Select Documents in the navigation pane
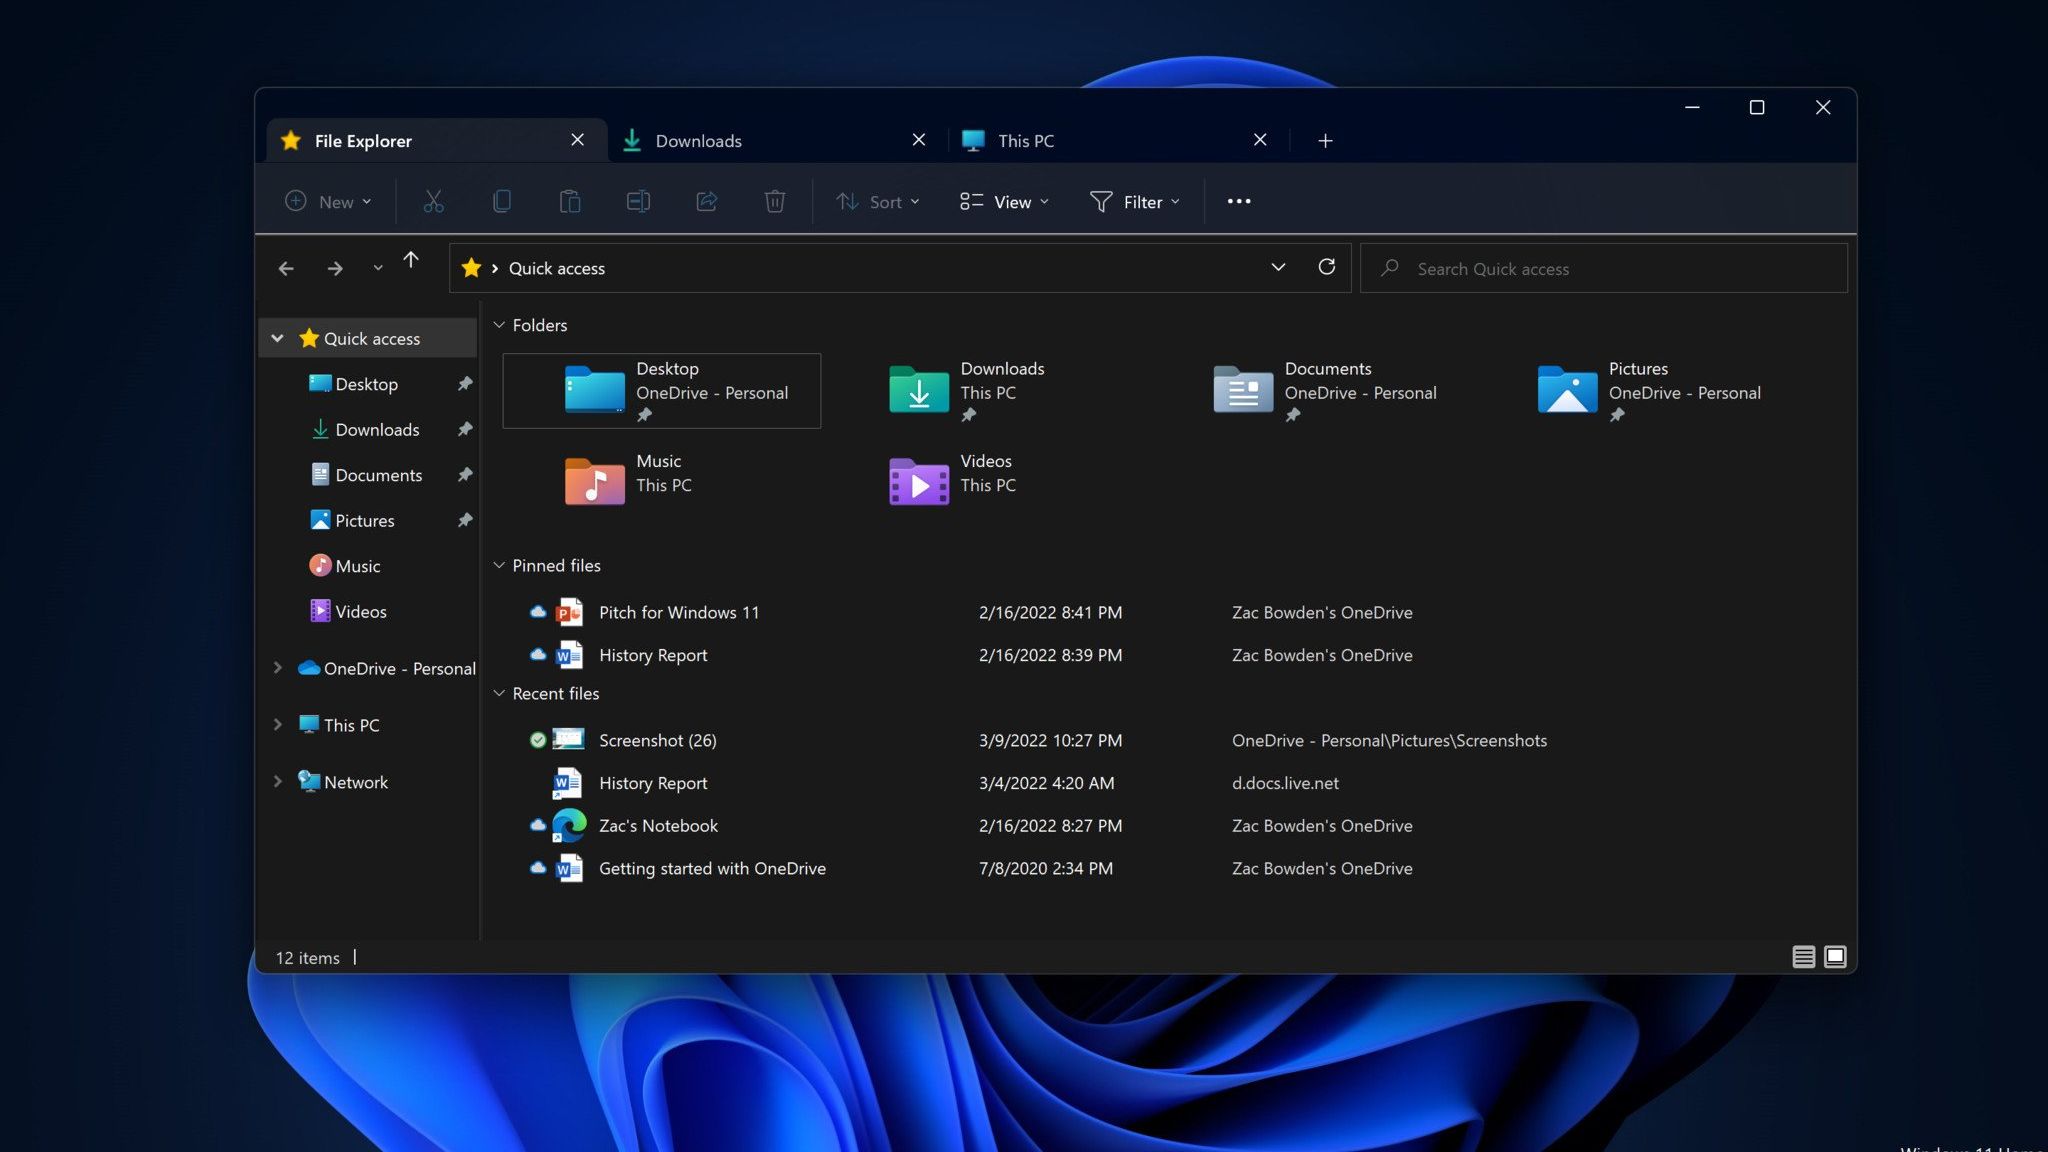 pyautogui.click(x=366, y=475)
